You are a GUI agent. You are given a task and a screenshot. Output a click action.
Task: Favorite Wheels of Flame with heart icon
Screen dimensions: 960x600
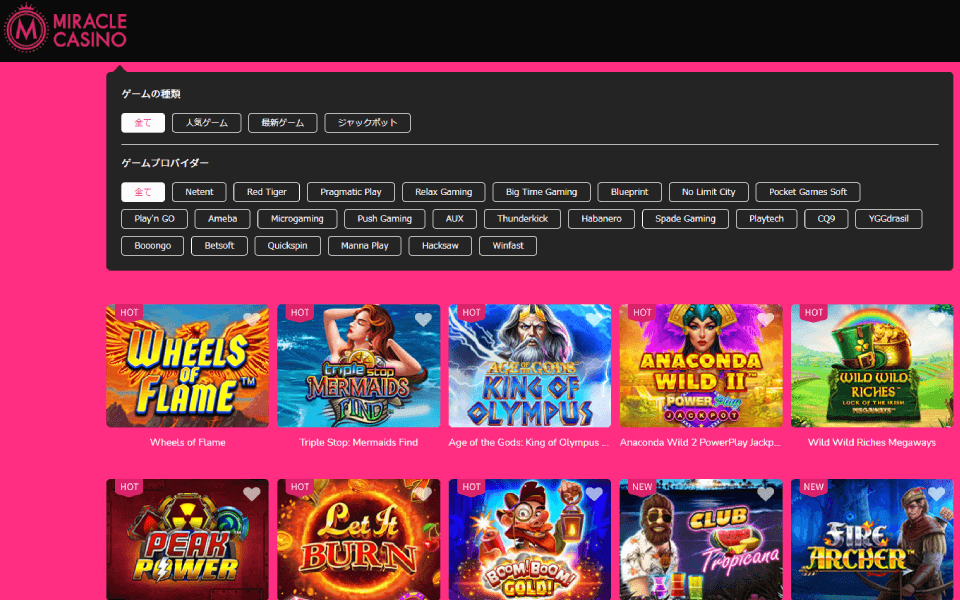[252, 319]
